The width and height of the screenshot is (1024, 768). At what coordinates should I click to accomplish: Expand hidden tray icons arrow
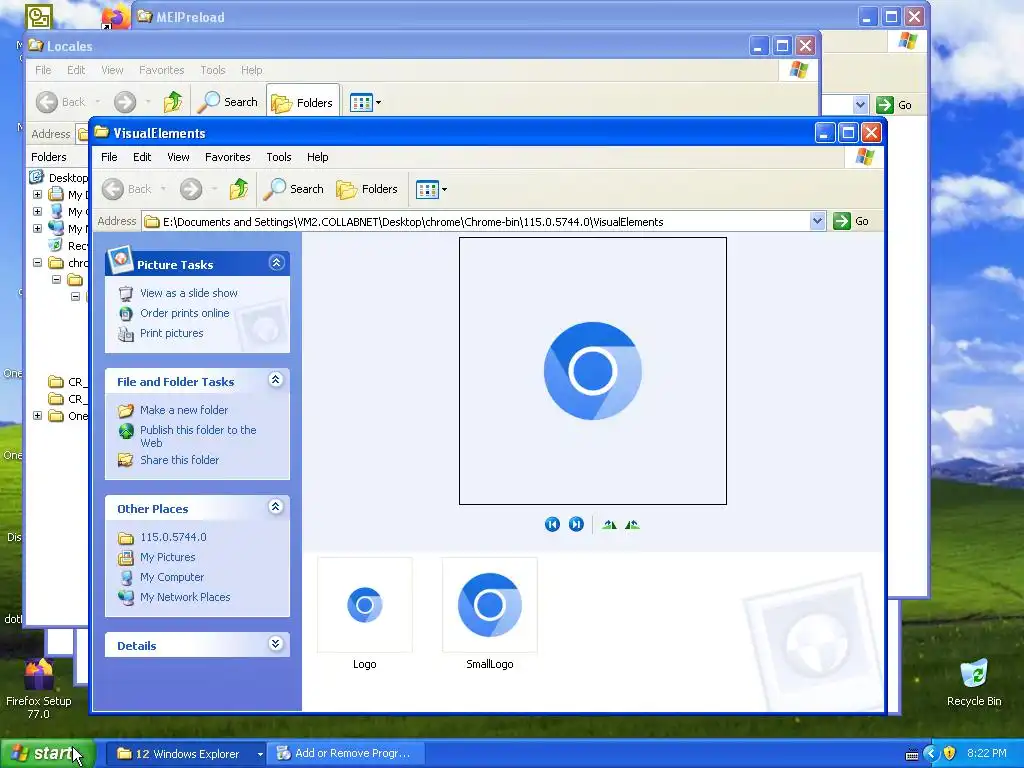coord(931,754)
